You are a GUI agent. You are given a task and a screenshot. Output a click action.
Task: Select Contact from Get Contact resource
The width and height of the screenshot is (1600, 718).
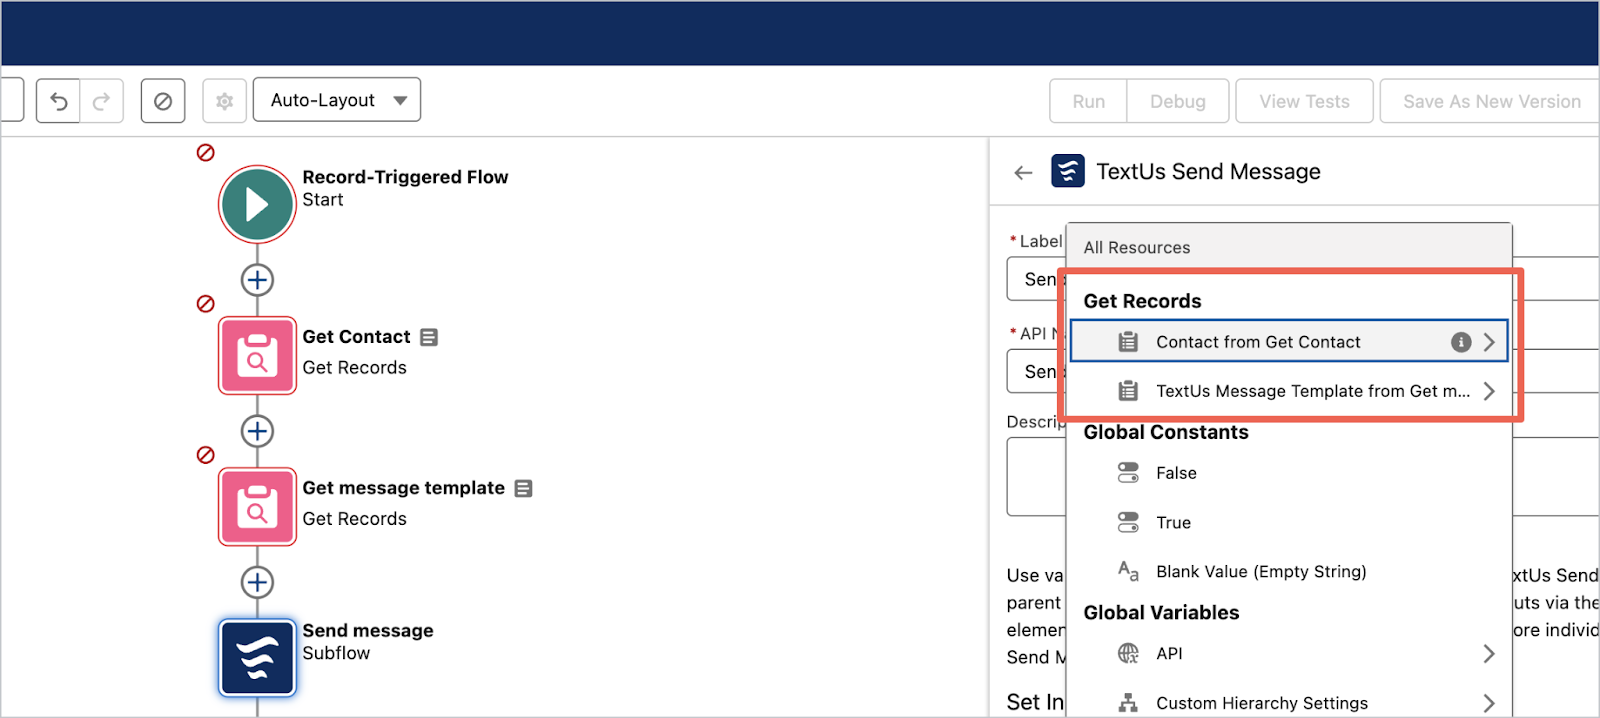point(1288,342)
